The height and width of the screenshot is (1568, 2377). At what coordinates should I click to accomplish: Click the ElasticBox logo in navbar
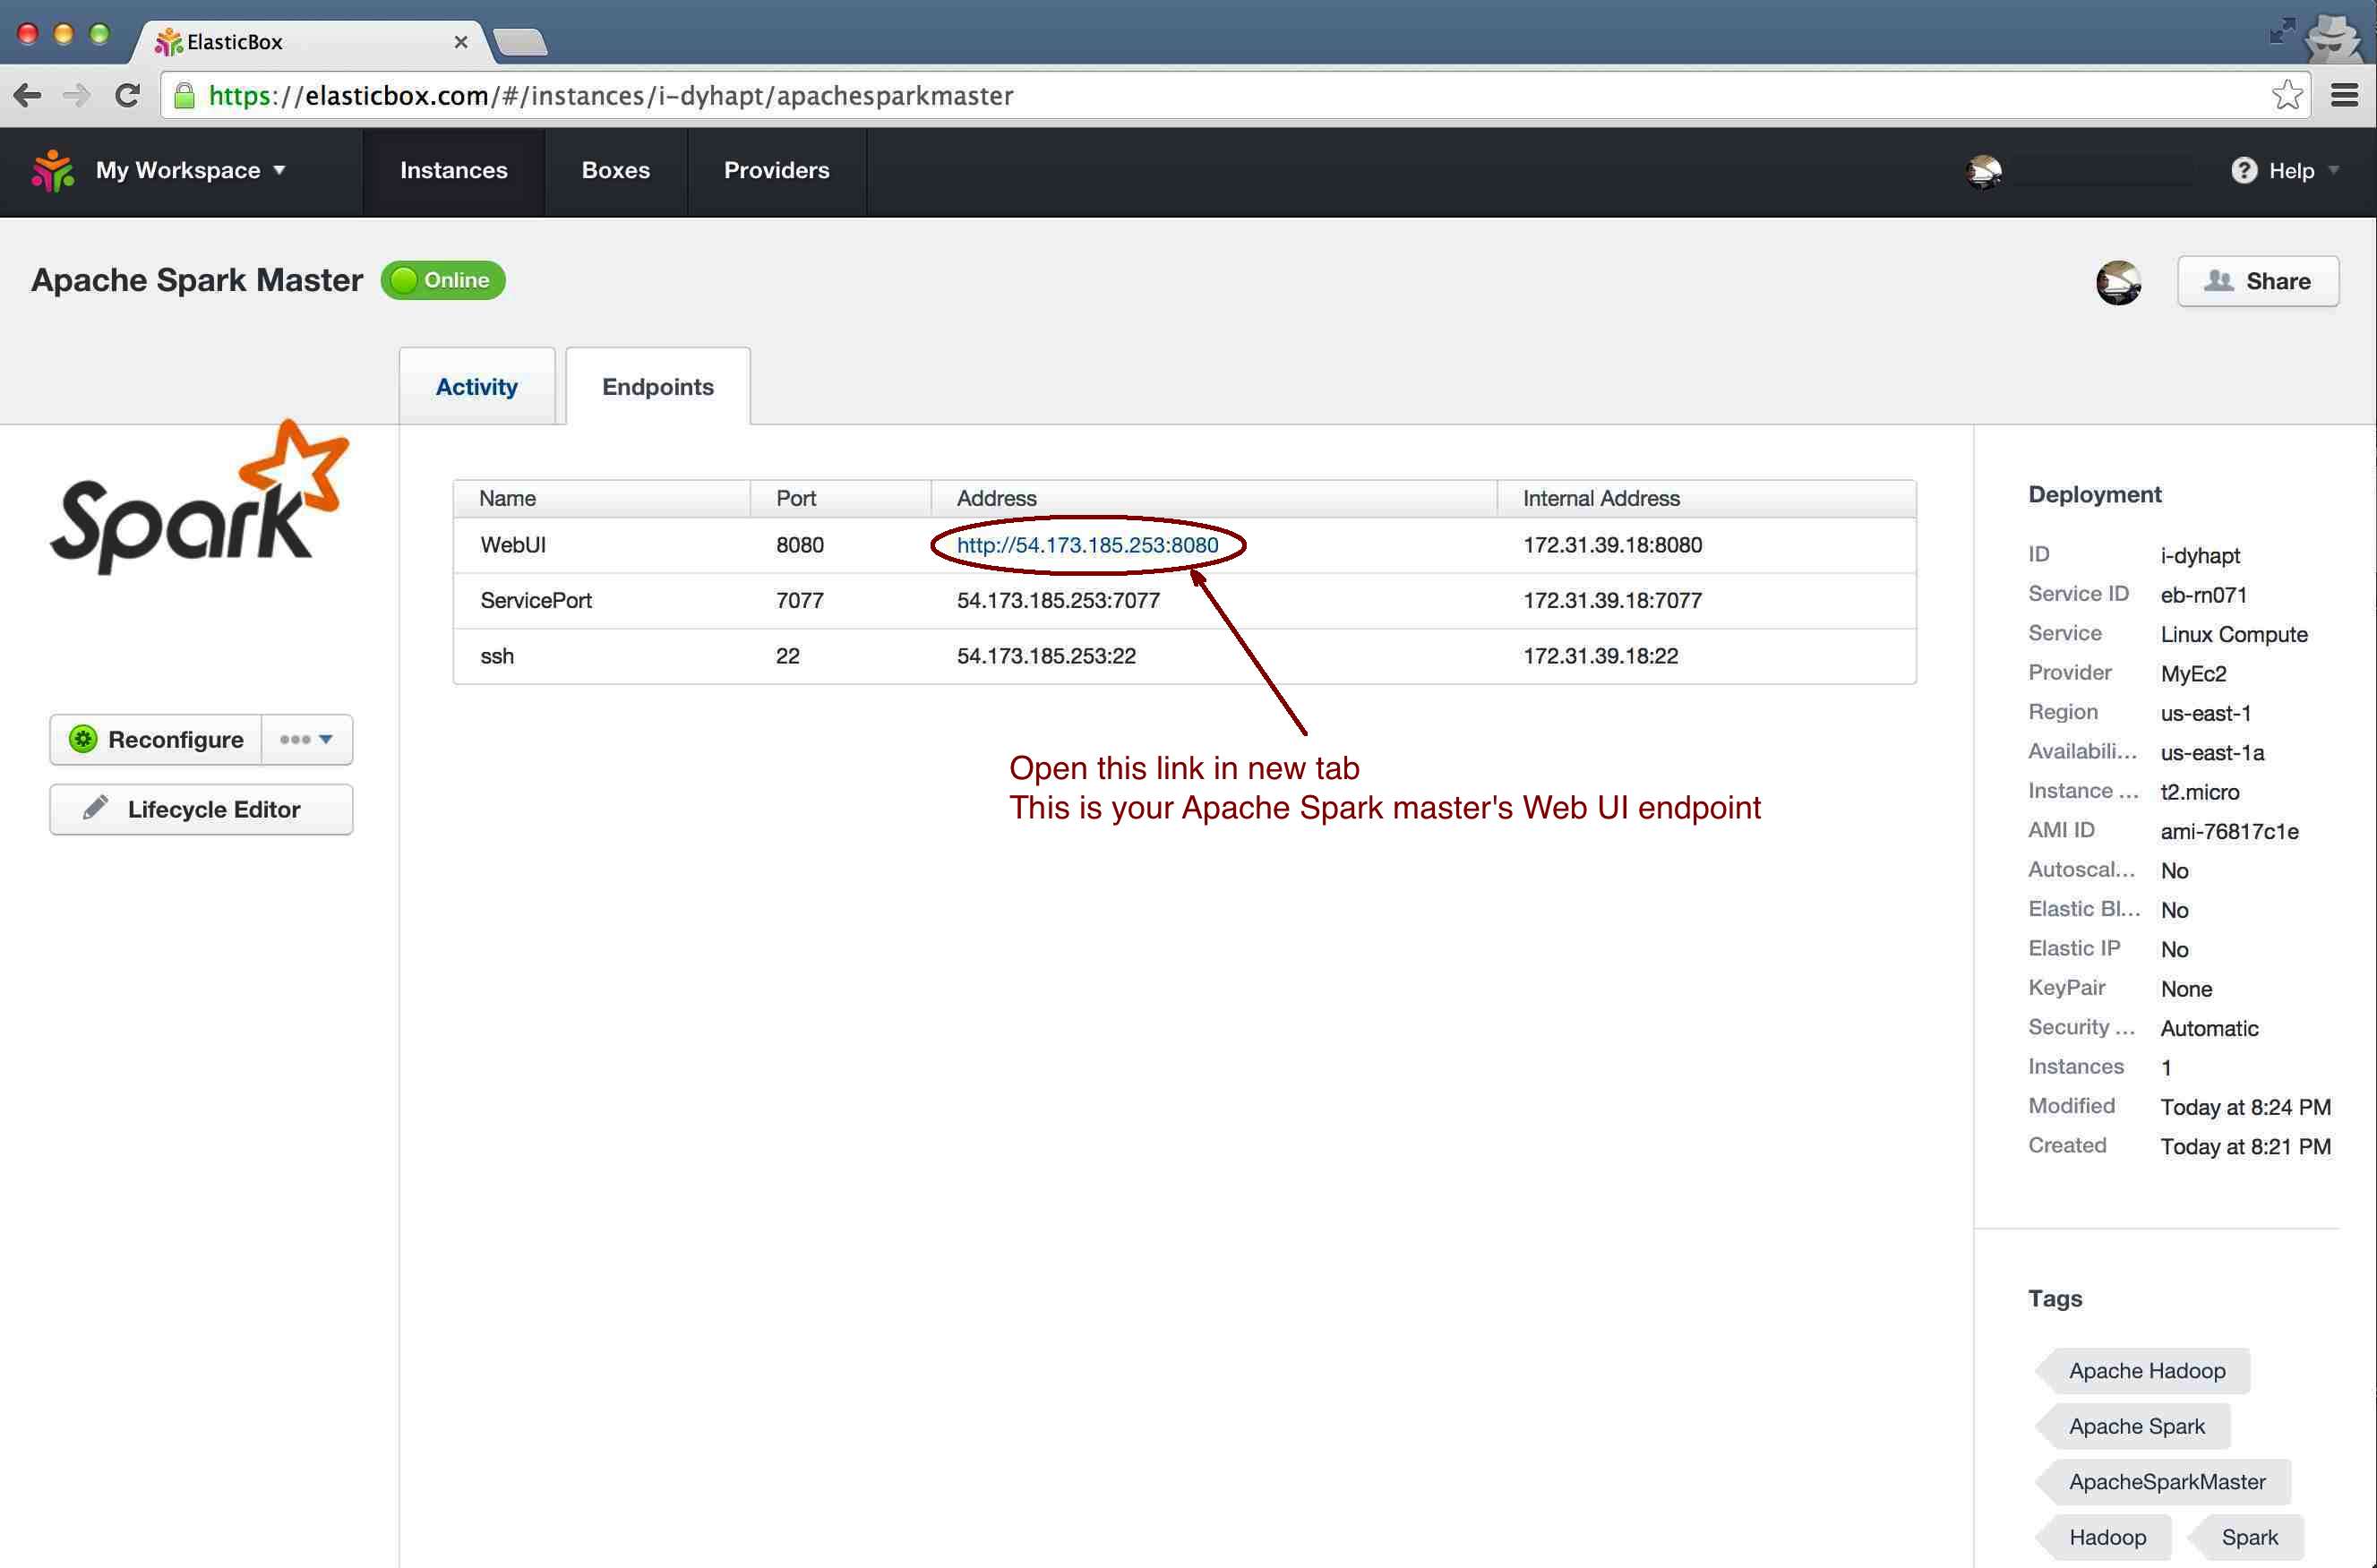[x=53, y=171]
